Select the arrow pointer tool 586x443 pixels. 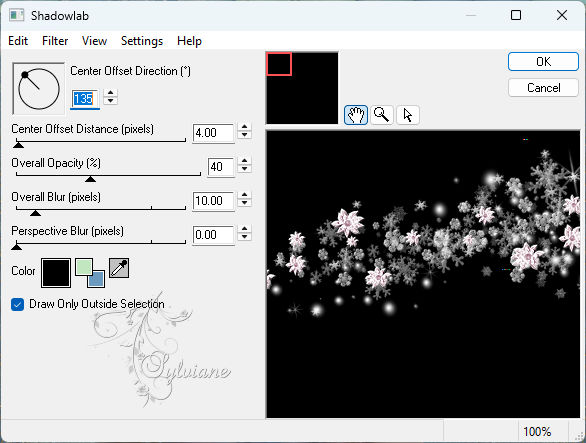point(407,115)
